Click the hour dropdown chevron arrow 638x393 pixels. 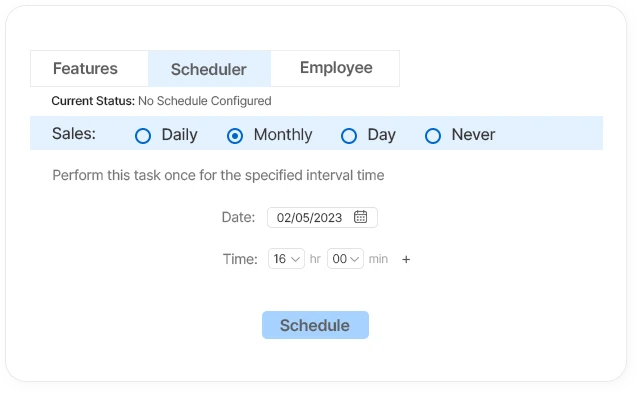click(x=296, y=259)
